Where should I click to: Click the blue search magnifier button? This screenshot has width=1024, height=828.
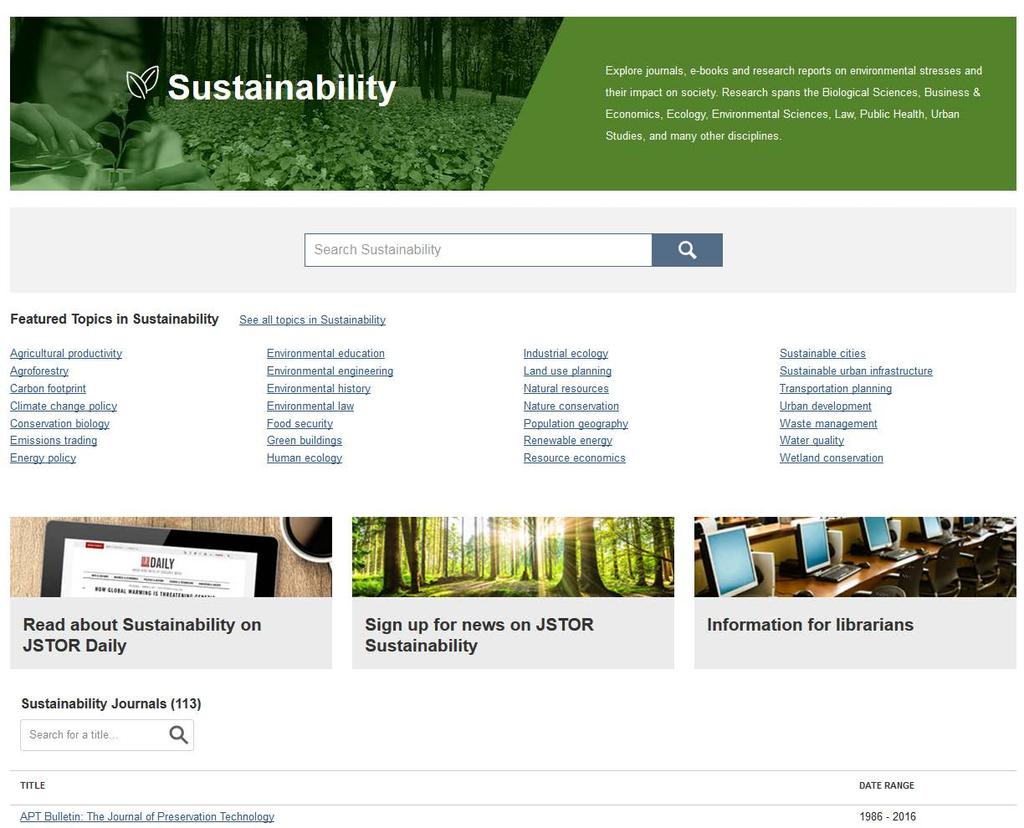(x=687, y=250)
